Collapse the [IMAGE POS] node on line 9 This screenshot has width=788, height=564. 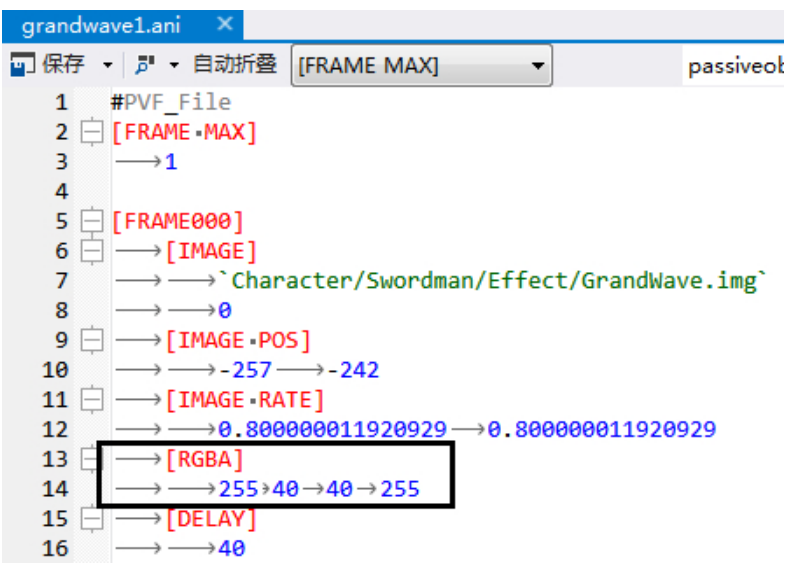coord(92,340)
